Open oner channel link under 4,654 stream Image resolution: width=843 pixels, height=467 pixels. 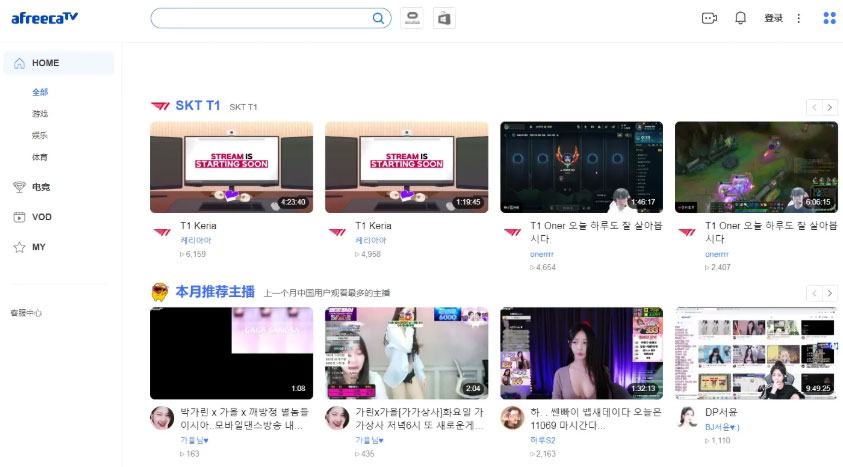542,254
